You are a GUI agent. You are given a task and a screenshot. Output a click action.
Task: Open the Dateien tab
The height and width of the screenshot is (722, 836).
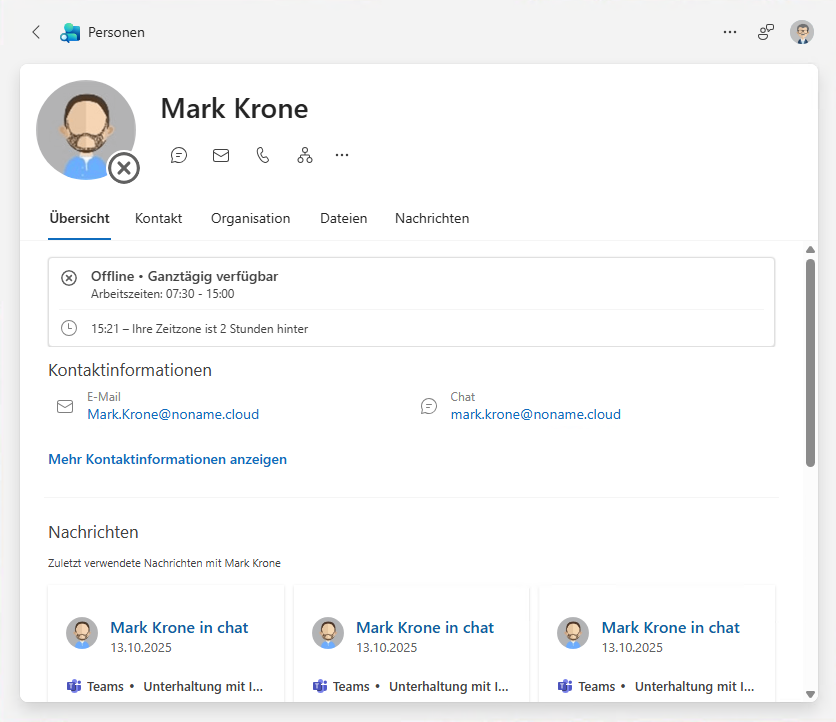tap(343, 218)
